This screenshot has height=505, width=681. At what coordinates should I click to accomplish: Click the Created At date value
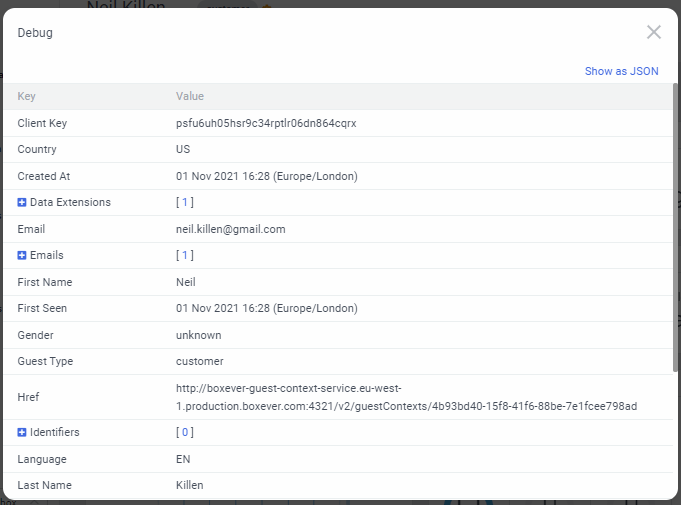pyautogui.click(x=267, y=177)
